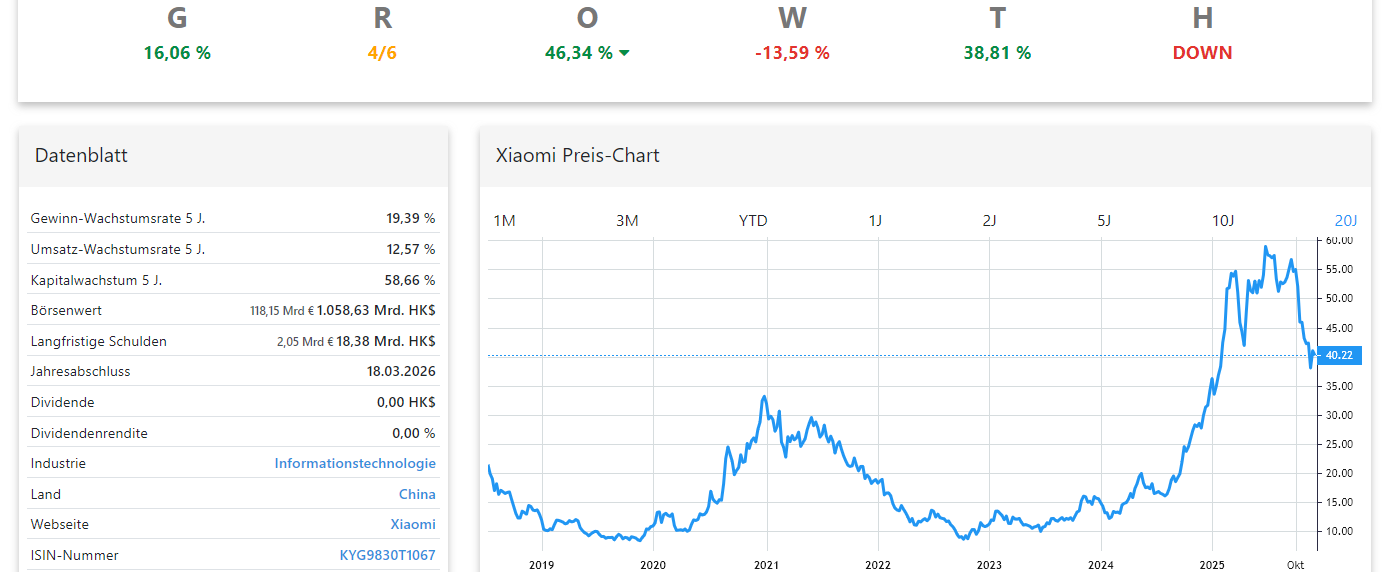
Task: Open the Informationstechnologie industry link
Action: tap(355, 463)
